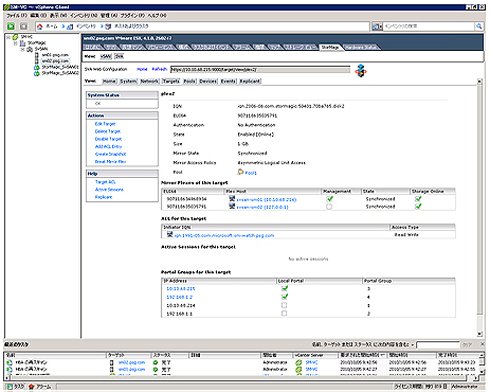Toggle Storage Online check for svsan-sm01

[418, 199]
